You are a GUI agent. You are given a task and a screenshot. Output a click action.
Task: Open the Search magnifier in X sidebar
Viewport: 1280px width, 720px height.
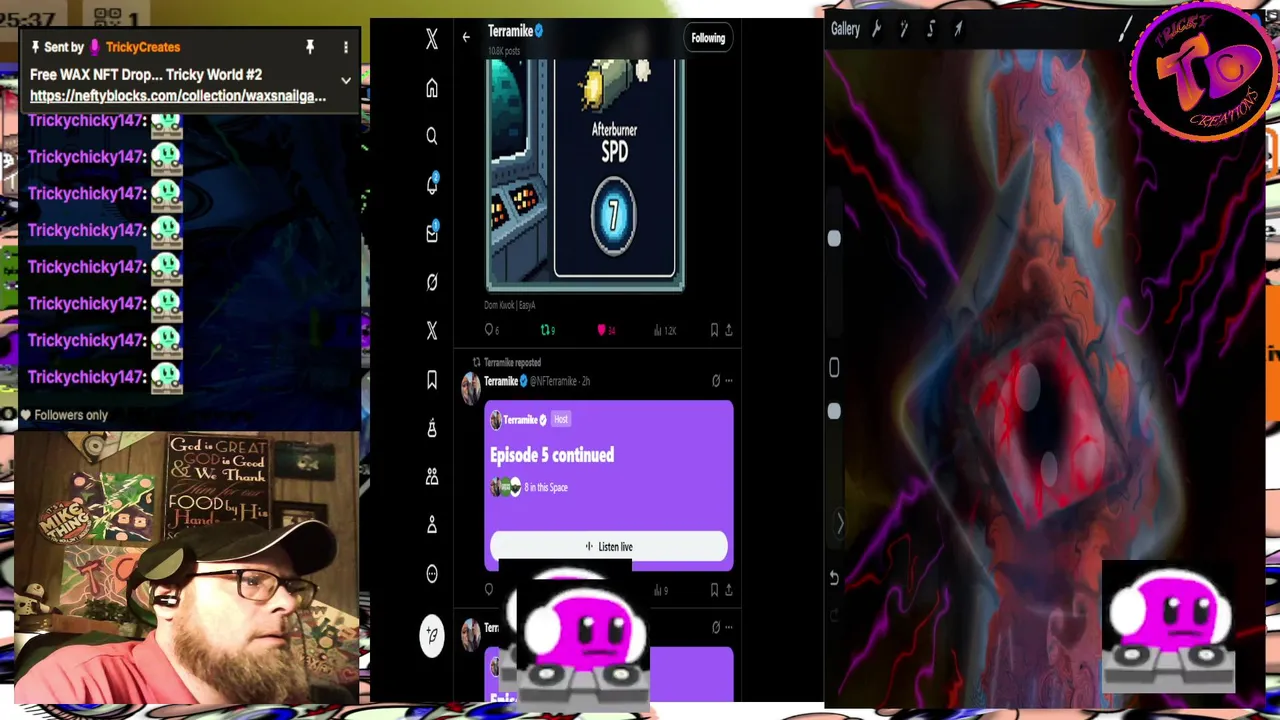432,136
